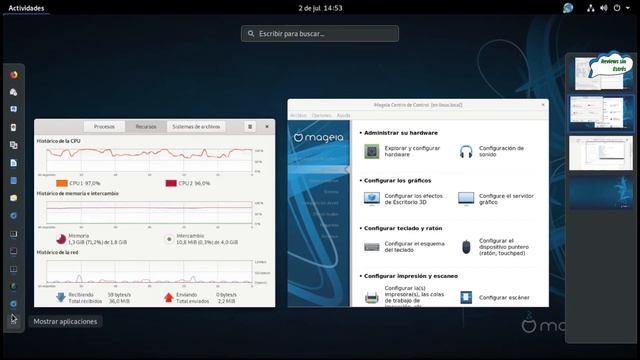Click the headphones icon for sound configuration
This screenshot has width=640, height=360.
pyautogui.click(x=466, y=151)
